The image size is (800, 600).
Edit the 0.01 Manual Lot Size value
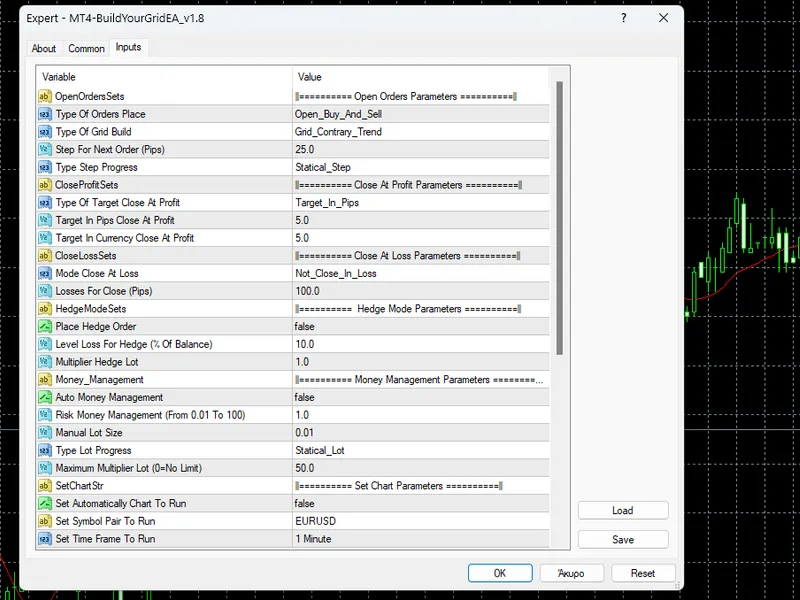[x=421, y=433]
